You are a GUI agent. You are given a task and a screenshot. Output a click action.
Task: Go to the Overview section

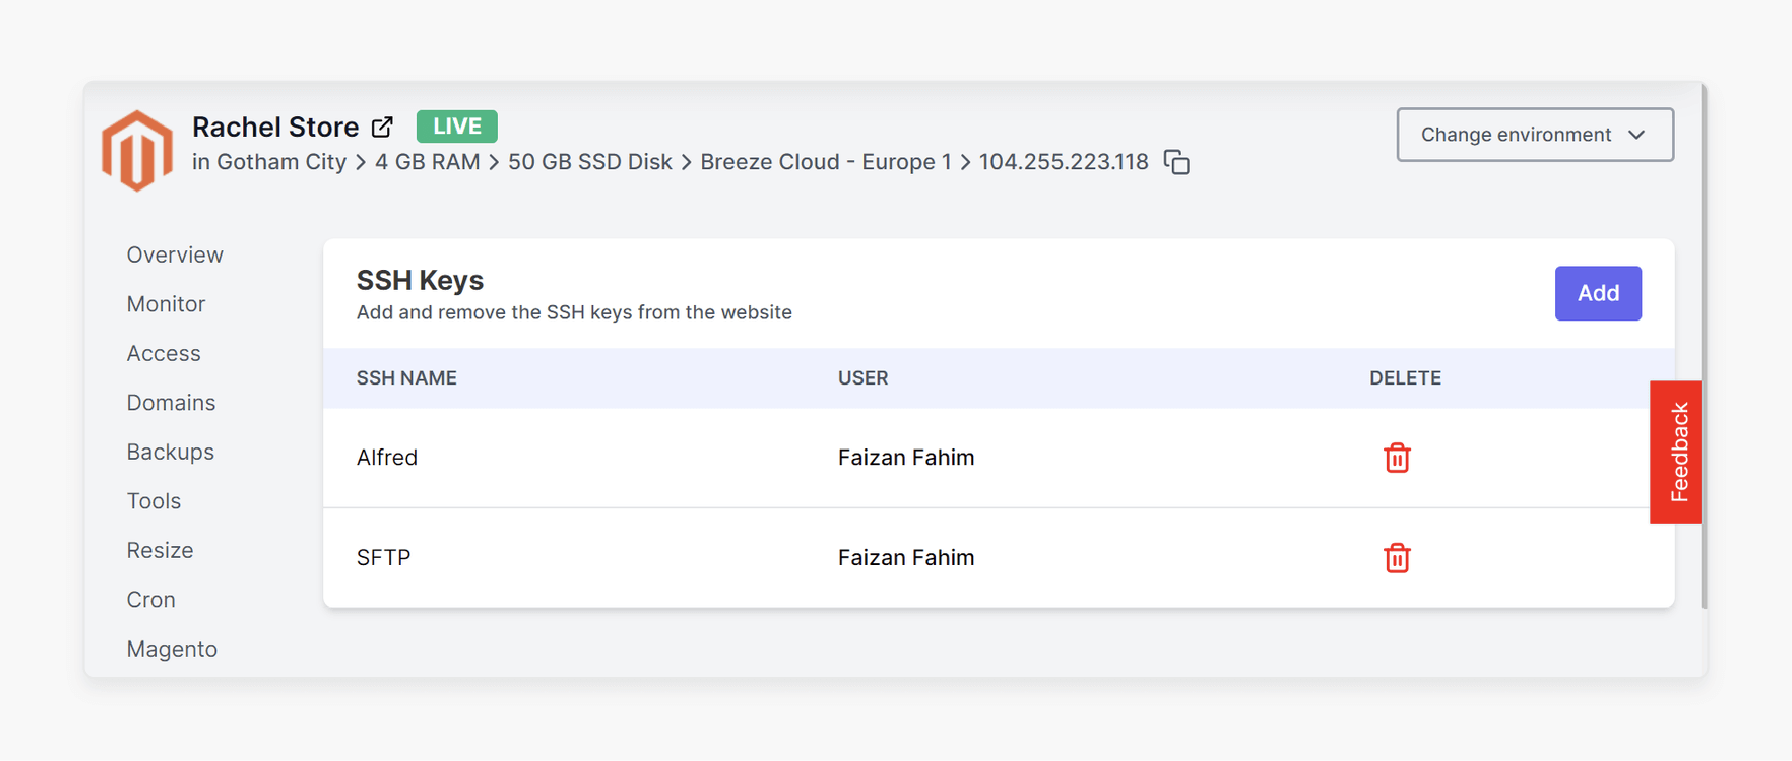click(175, 255)
